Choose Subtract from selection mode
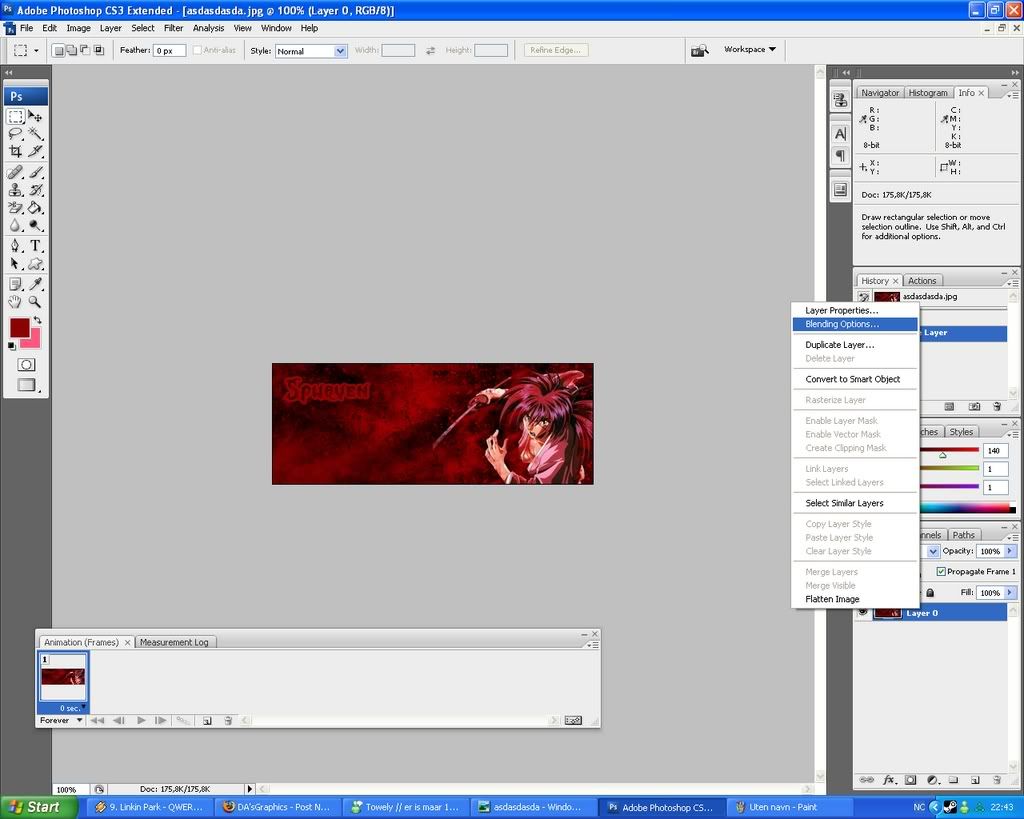1024x819 pixels. [x=85, y=50]
